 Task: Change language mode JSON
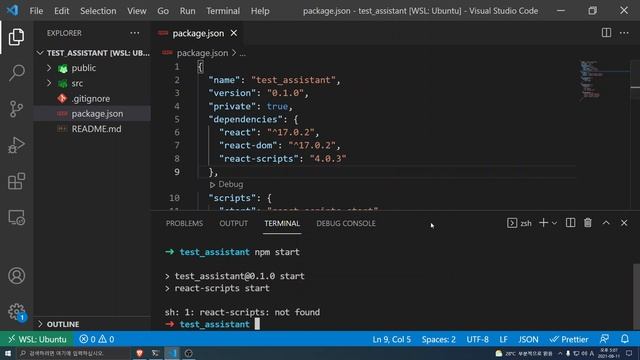point(528,339)
